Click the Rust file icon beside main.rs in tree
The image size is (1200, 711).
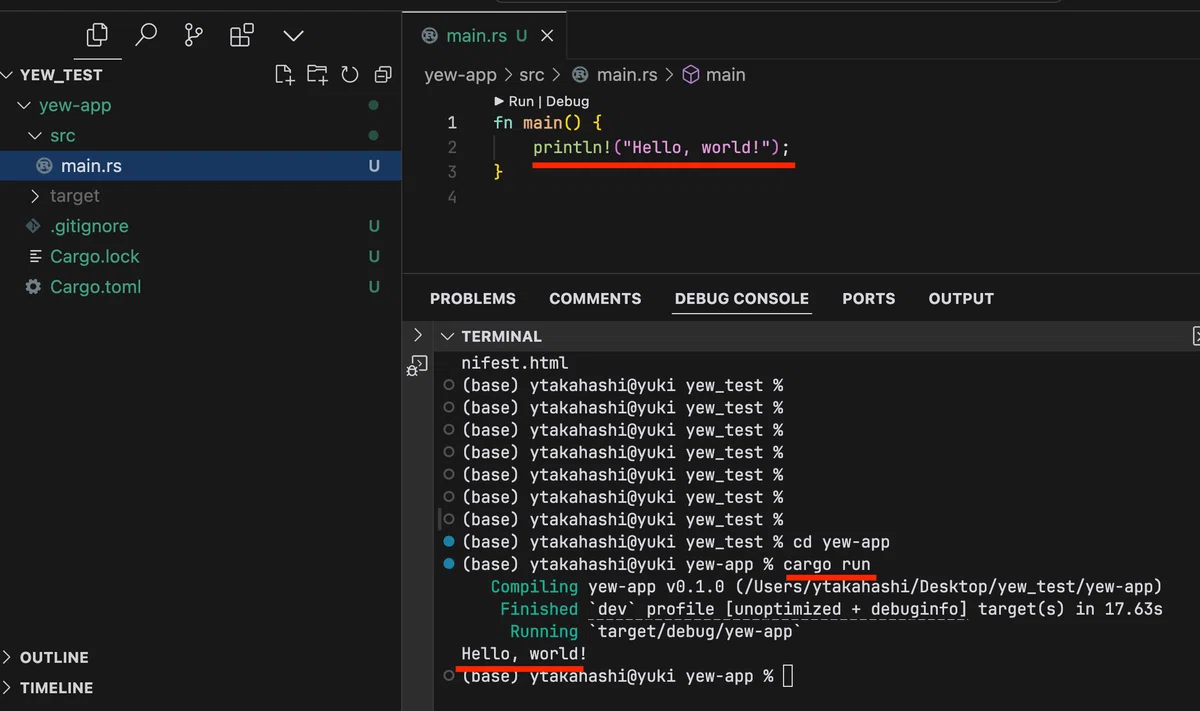(44, 166)
